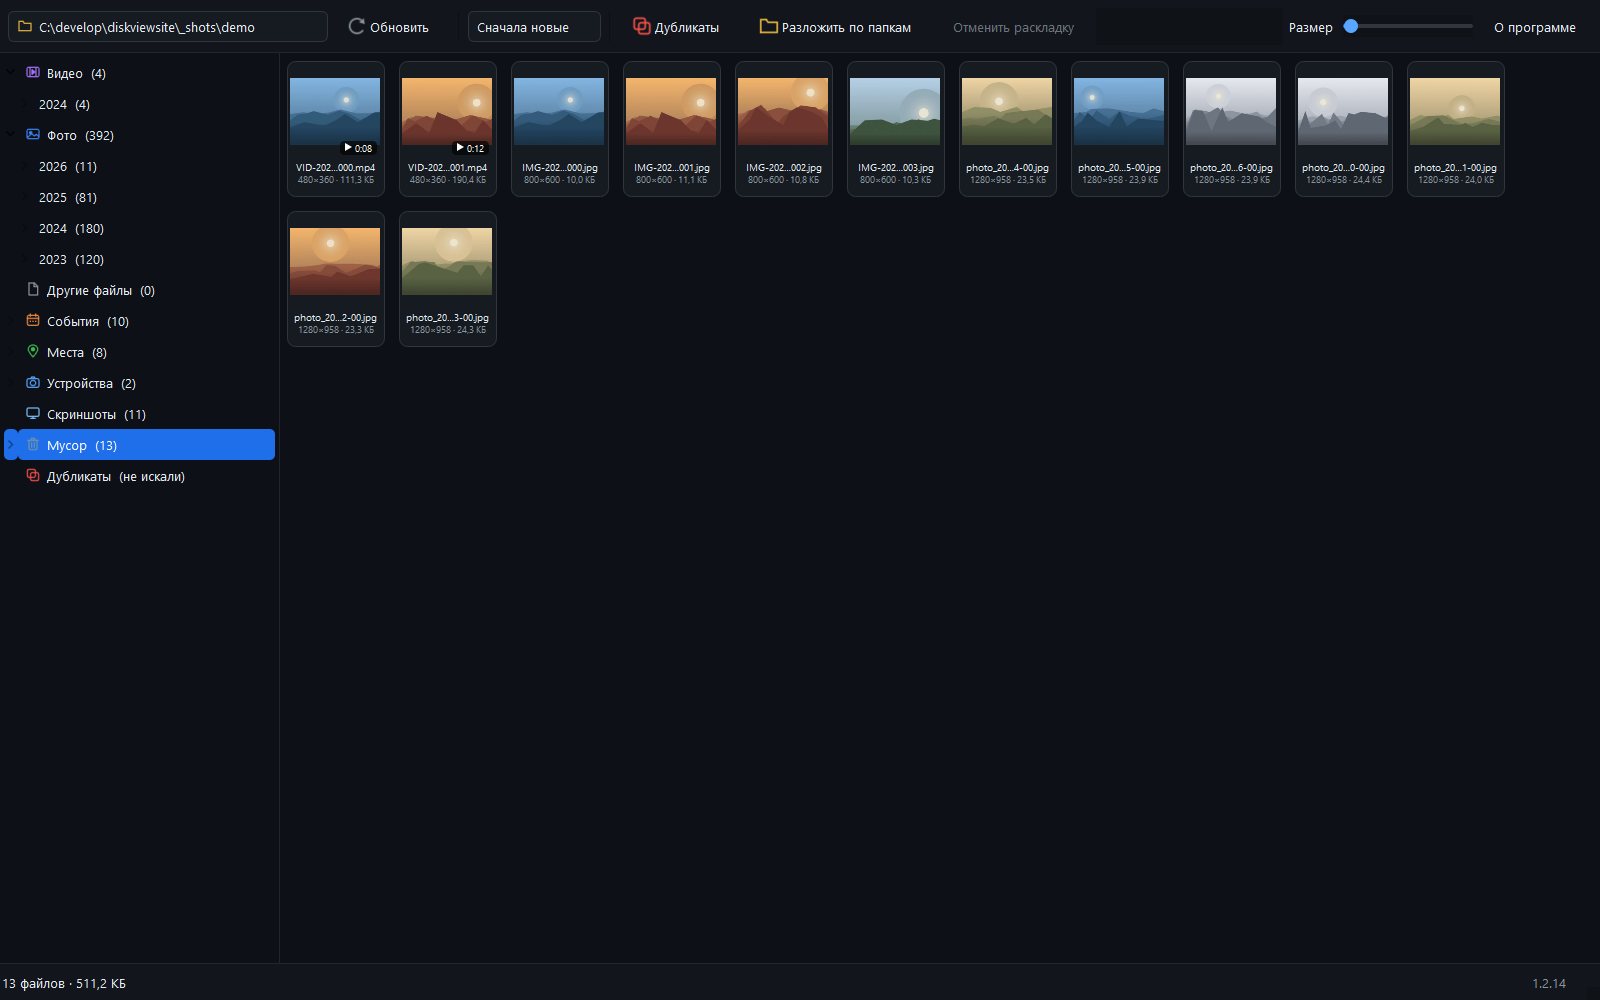Select the photo_20...2-00.jpg thumbnail
The image size is (1600, 1000).
click(x=336, y=279)
